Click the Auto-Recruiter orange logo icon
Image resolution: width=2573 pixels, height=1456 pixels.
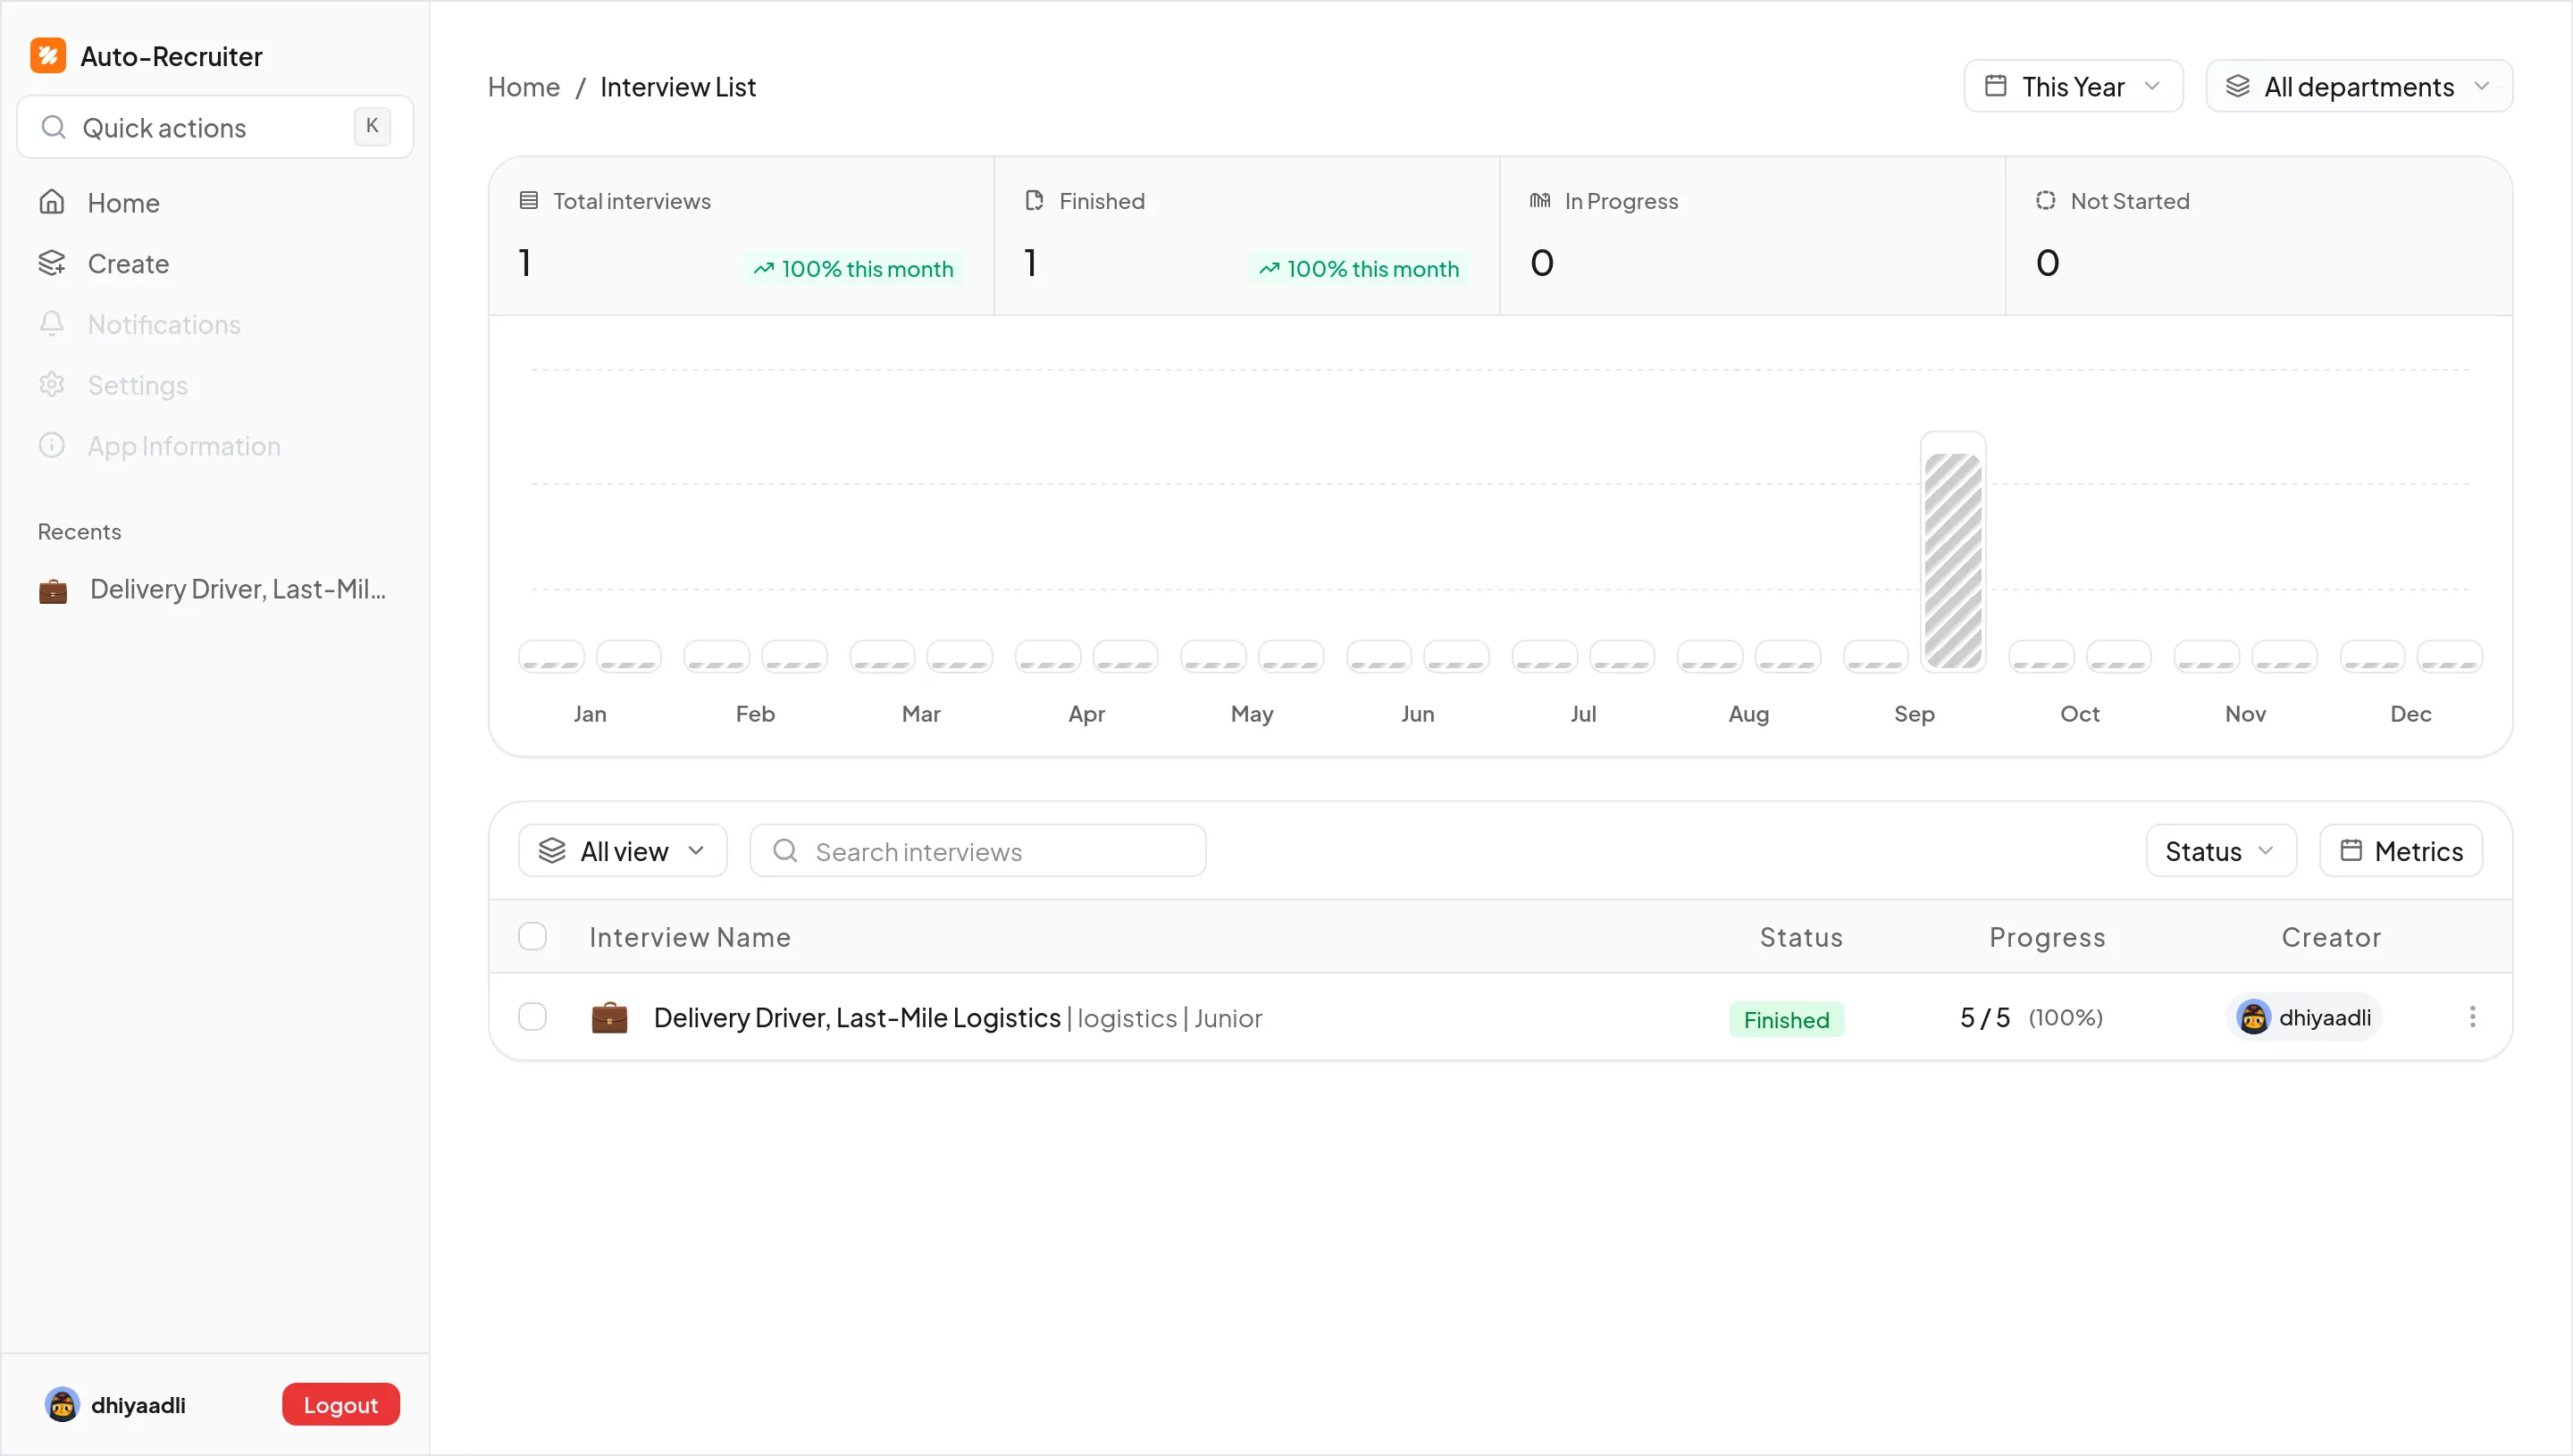[48, 56]
